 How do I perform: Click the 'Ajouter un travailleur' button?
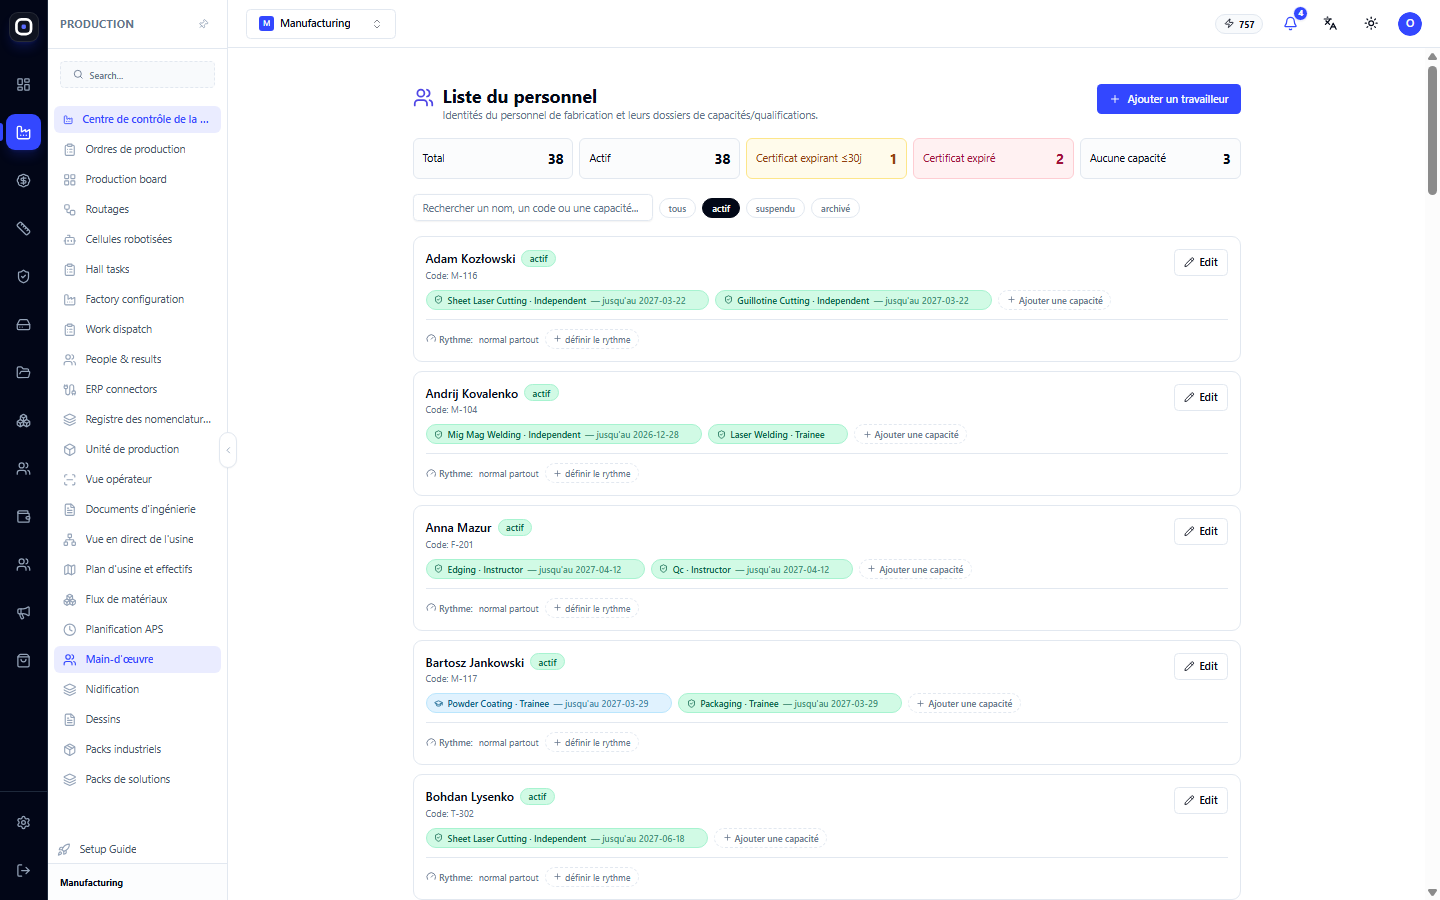click(1169, 99)
